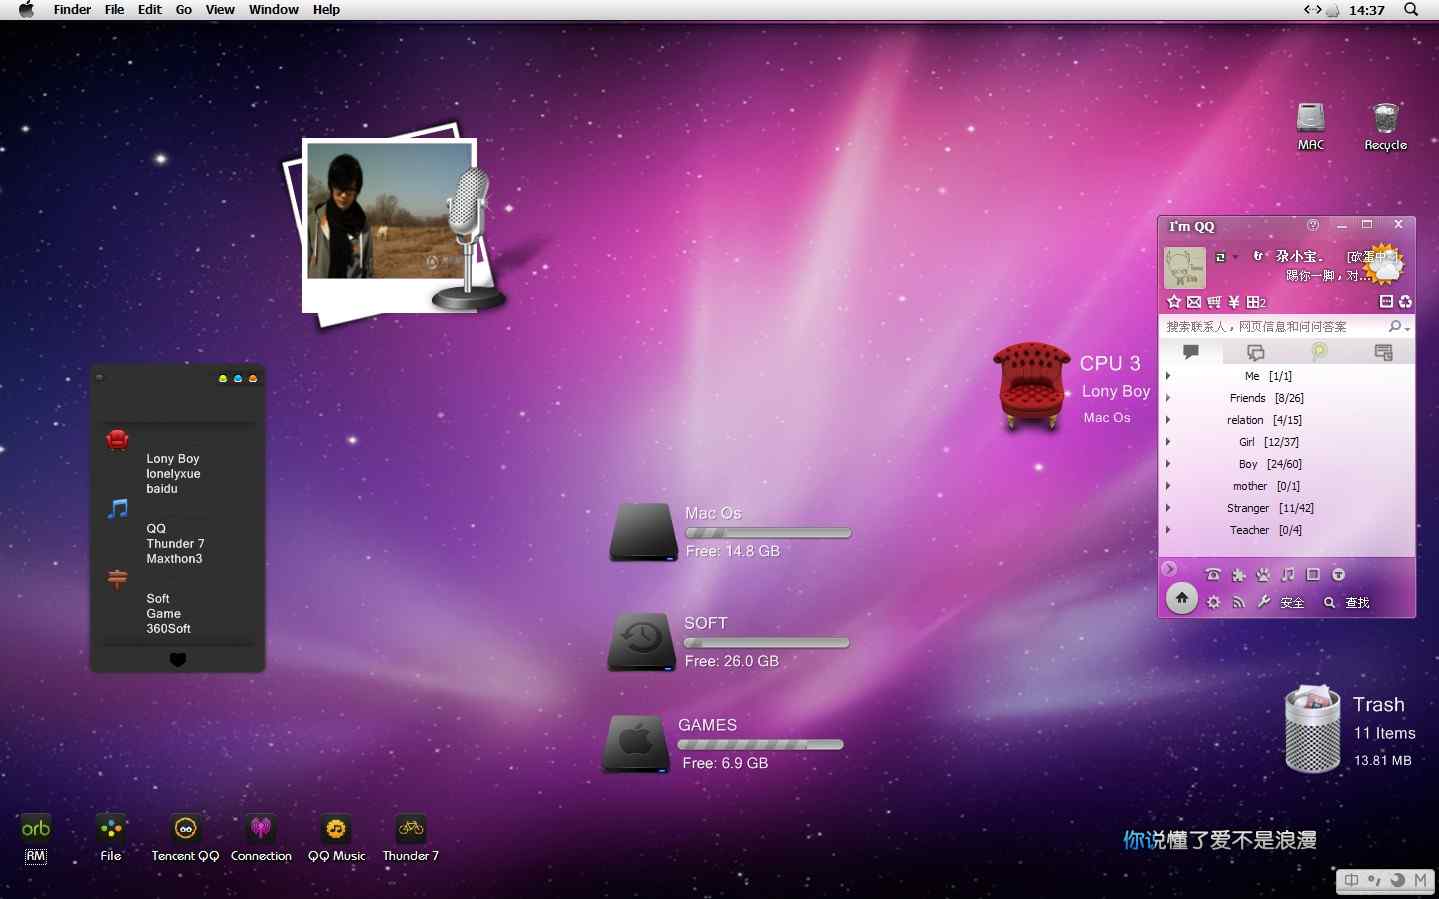
Task: Click the Mac Os drive icon
Action: point(644,532)
